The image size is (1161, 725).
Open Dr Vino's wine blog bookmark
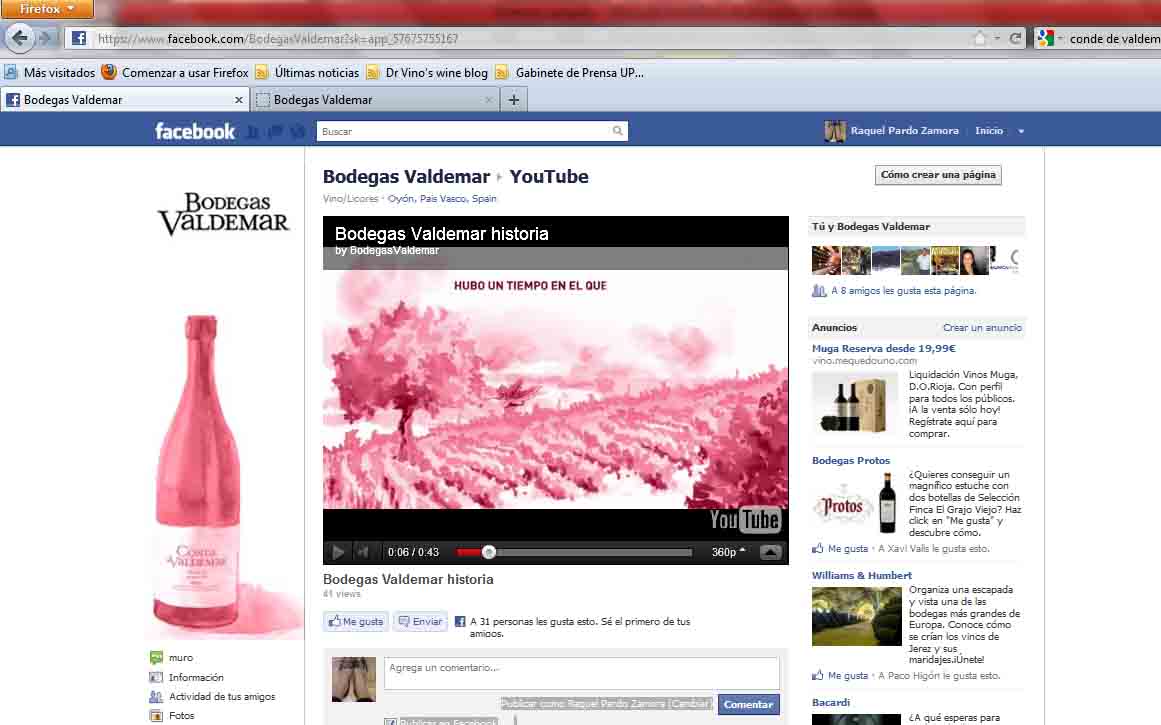tap(426, 73)
